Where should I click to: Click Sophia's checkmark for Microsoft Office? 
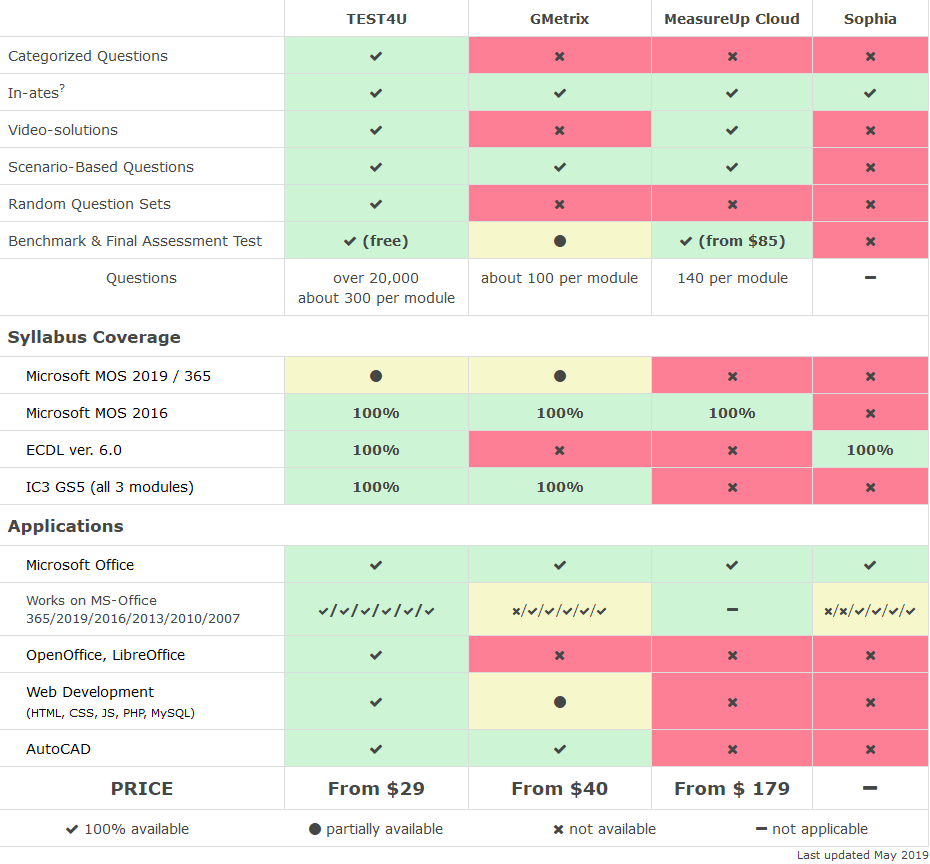coord(870,565)
